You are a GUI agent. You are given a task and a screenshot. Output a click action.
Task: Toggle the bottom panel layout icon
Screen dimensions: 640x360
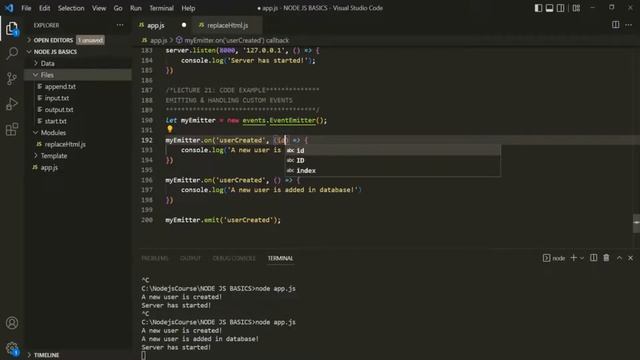click(549, 8)
